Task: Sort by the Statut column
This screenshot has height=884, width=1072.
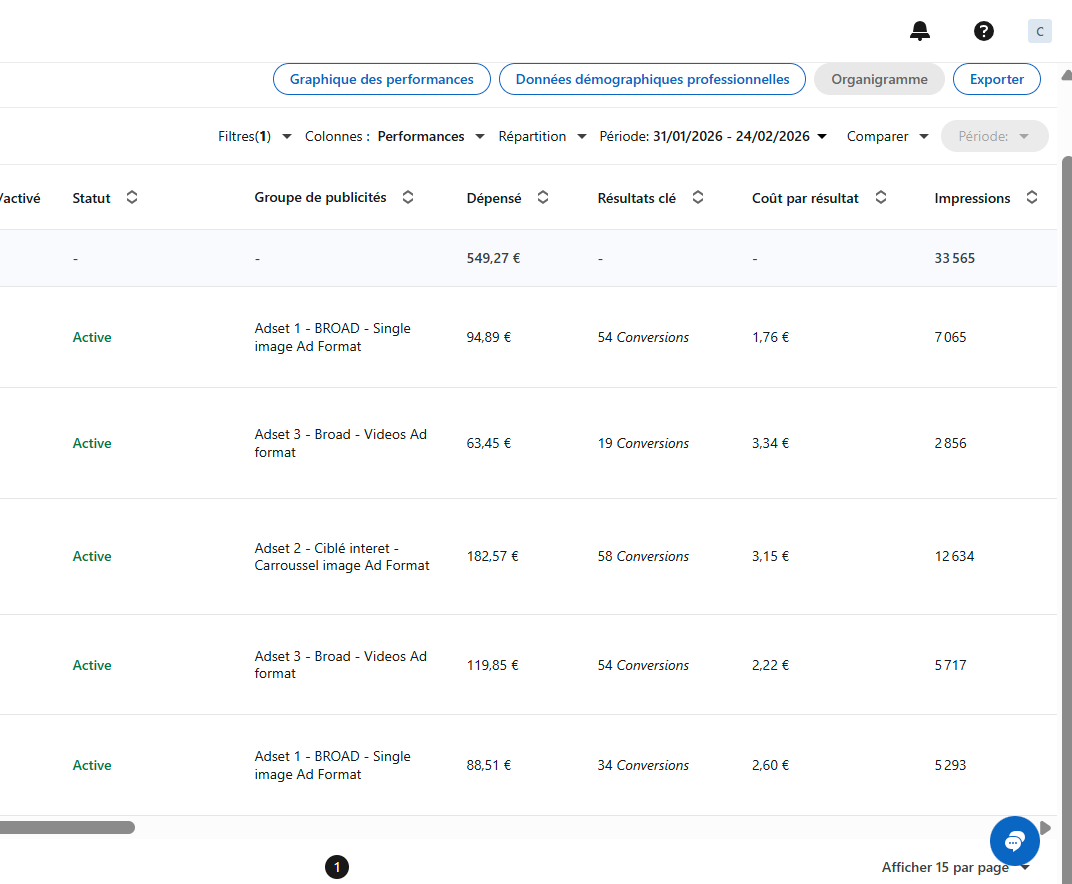Action: (x=132, y=198)
